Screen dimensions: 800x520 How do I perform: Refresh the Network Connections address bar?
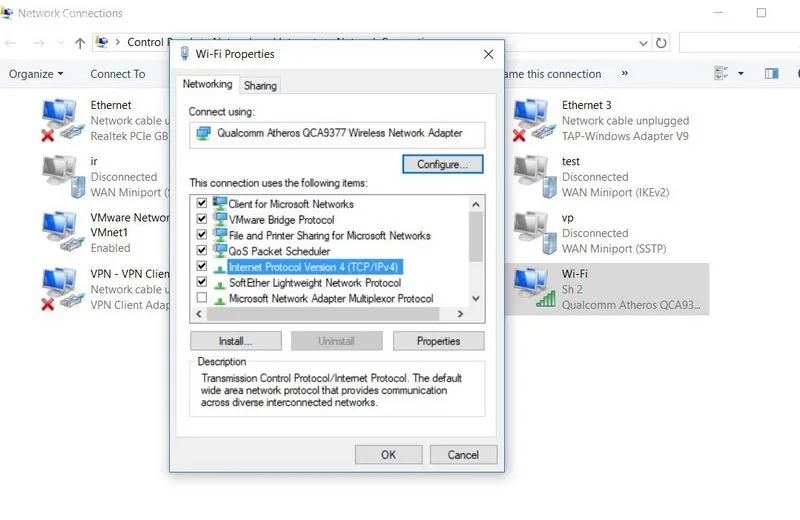661,43
